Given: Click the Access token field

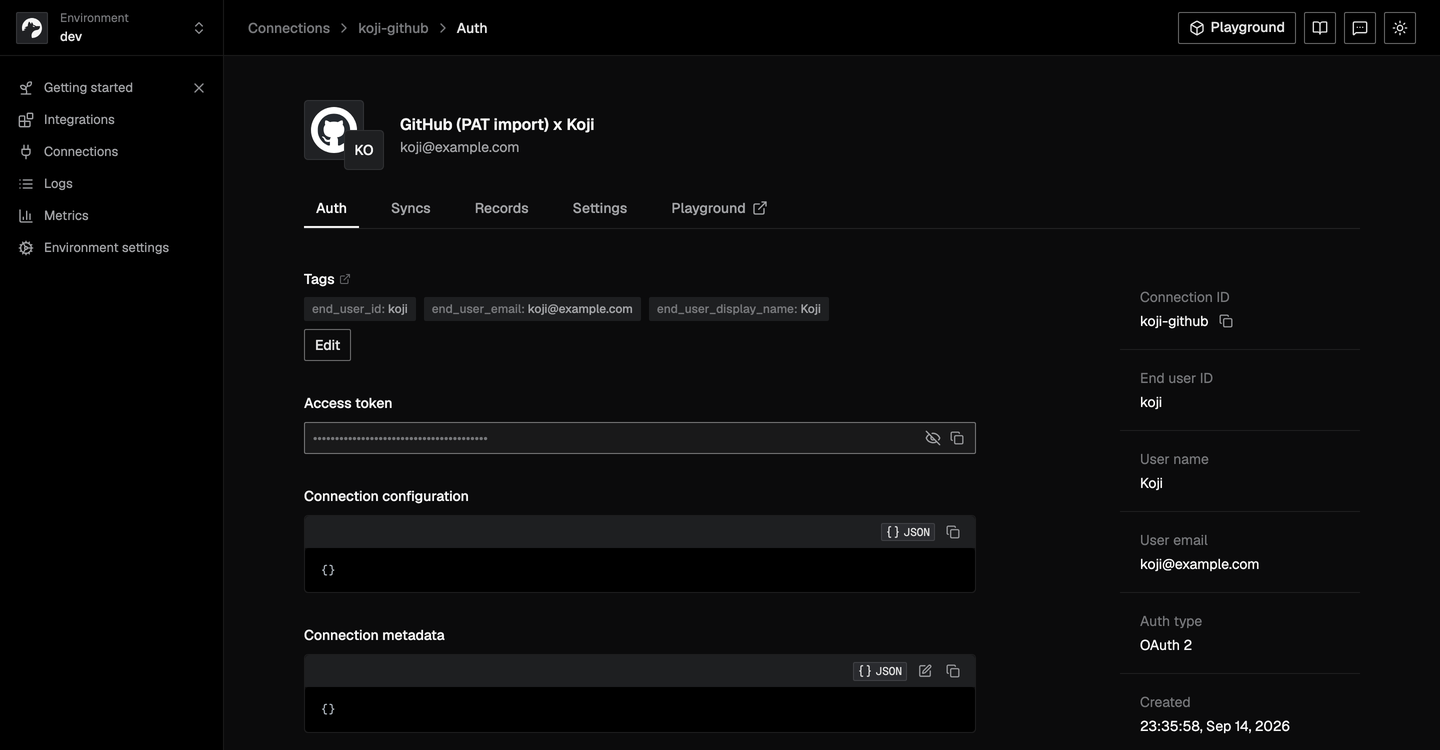Looking at the screenshot, I should pos(640,438).
